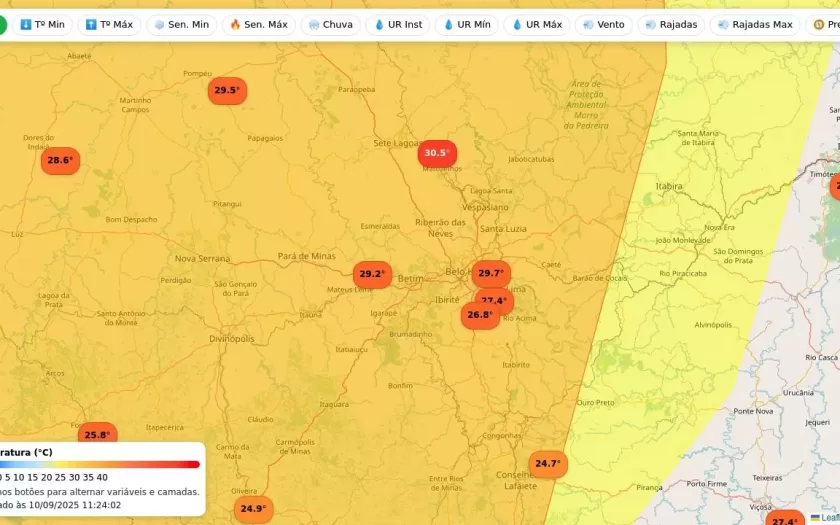Image resolution: width=840 pixels, height=525 pixels.
Task: Open the 29.5° marker near Pompéu
Action: click(x=227, y=91)
